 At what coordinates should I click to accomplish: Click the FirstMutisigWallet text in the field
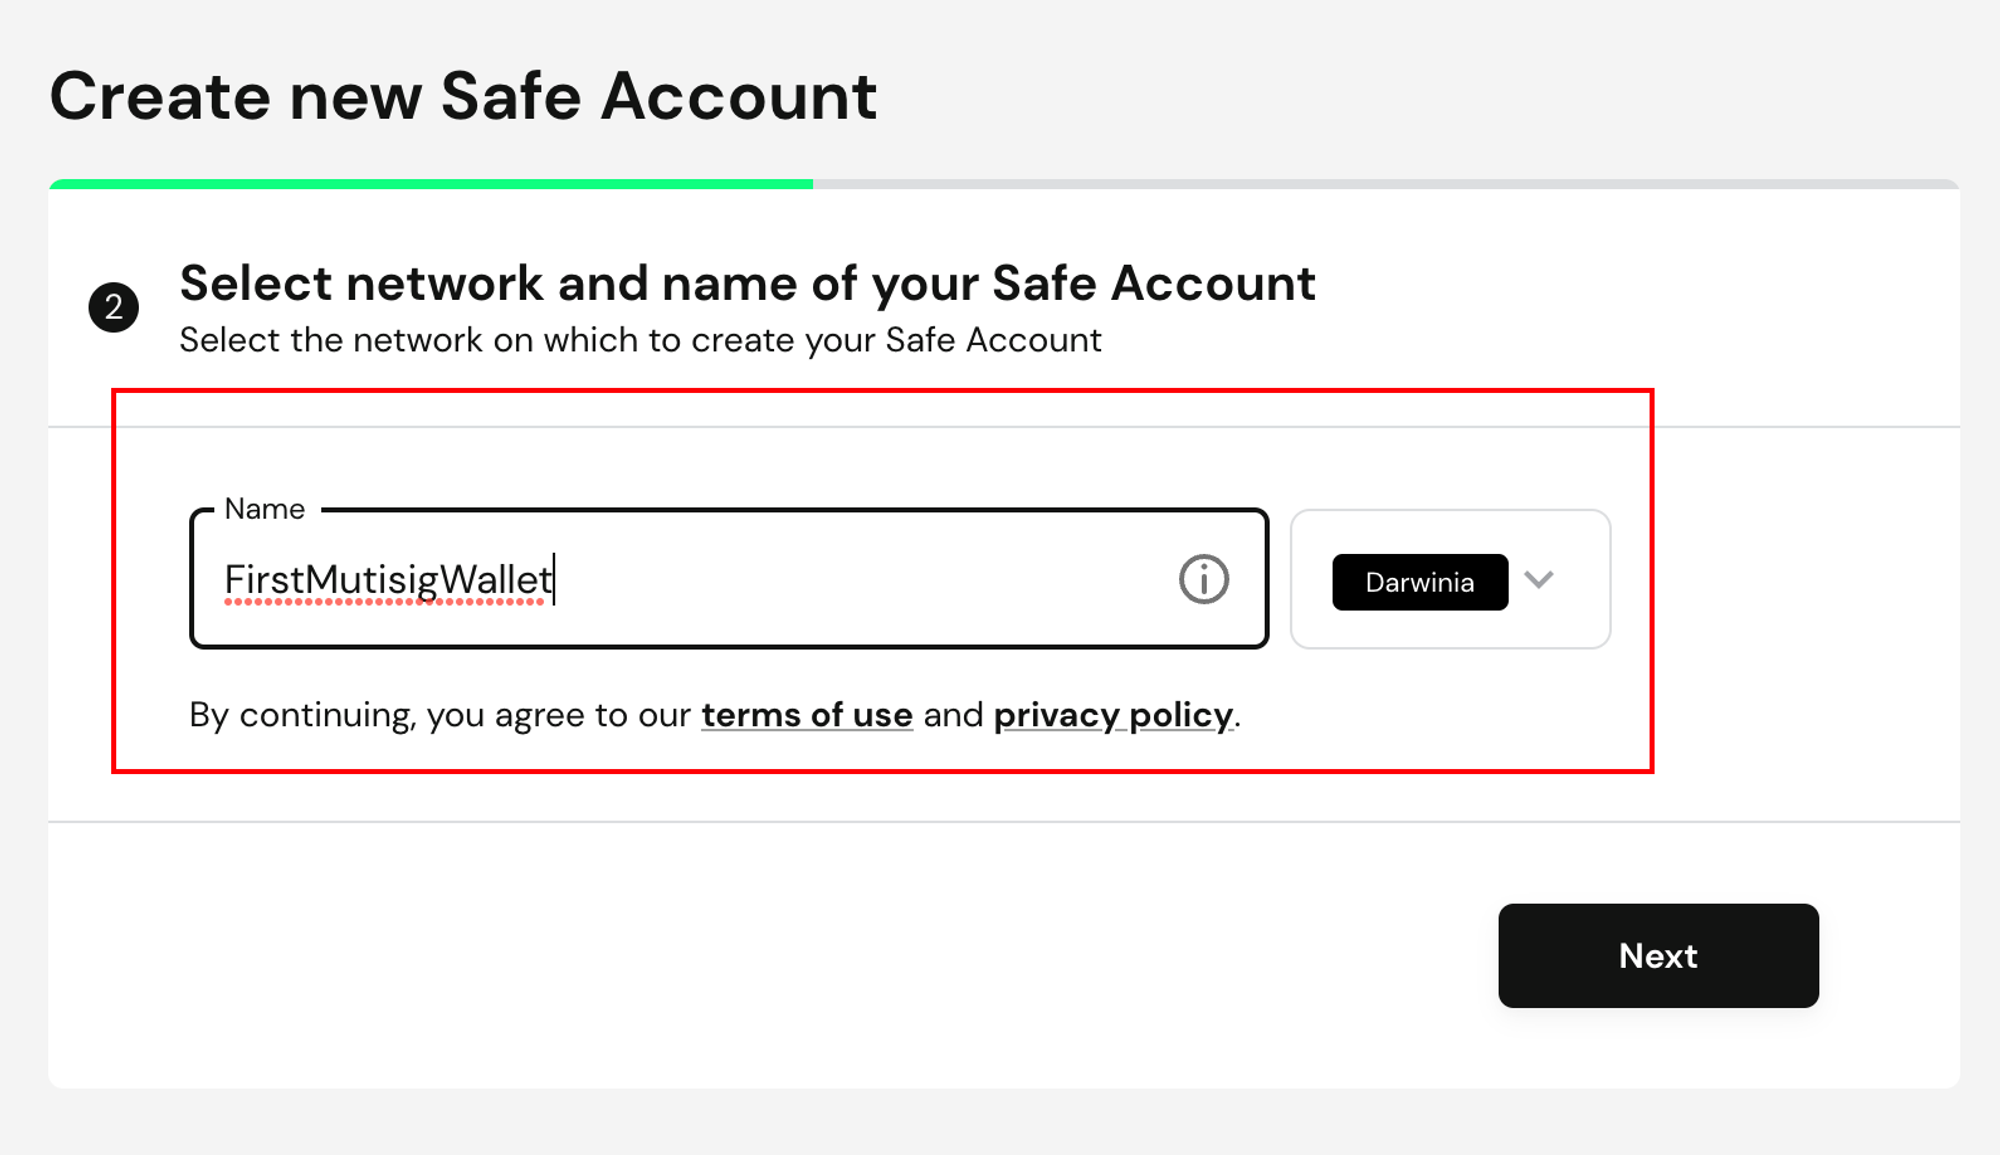tap(387, 580)
